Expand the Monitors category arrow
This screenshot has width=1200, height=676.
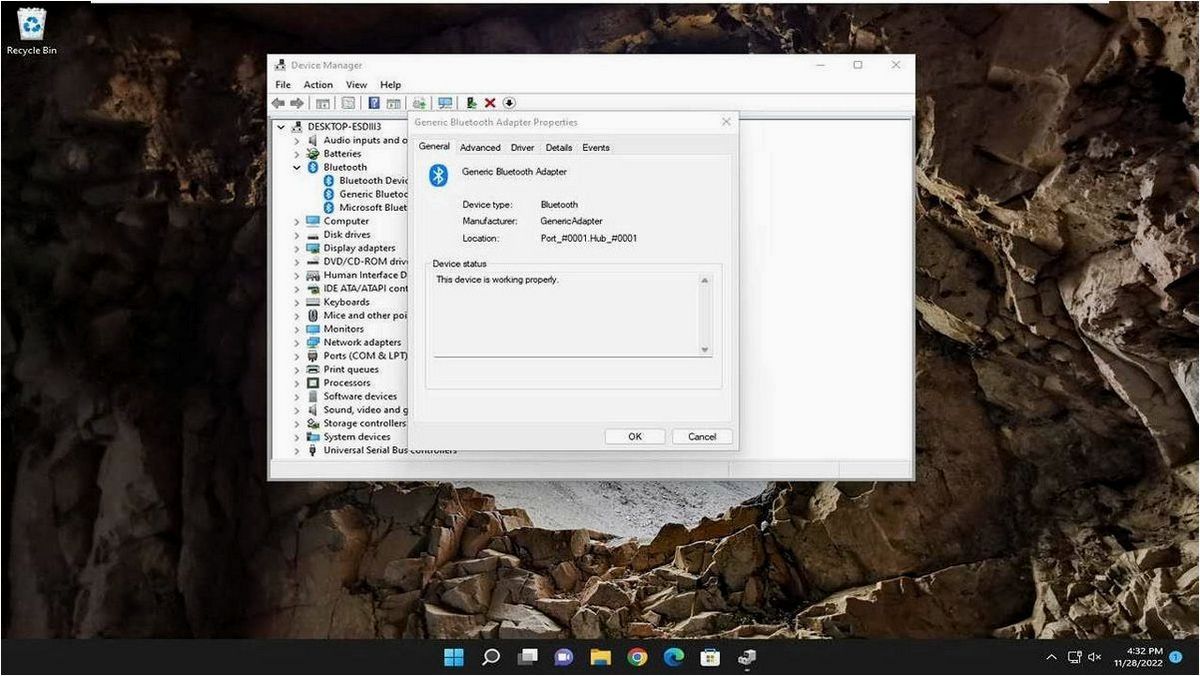tap(297, 329)
